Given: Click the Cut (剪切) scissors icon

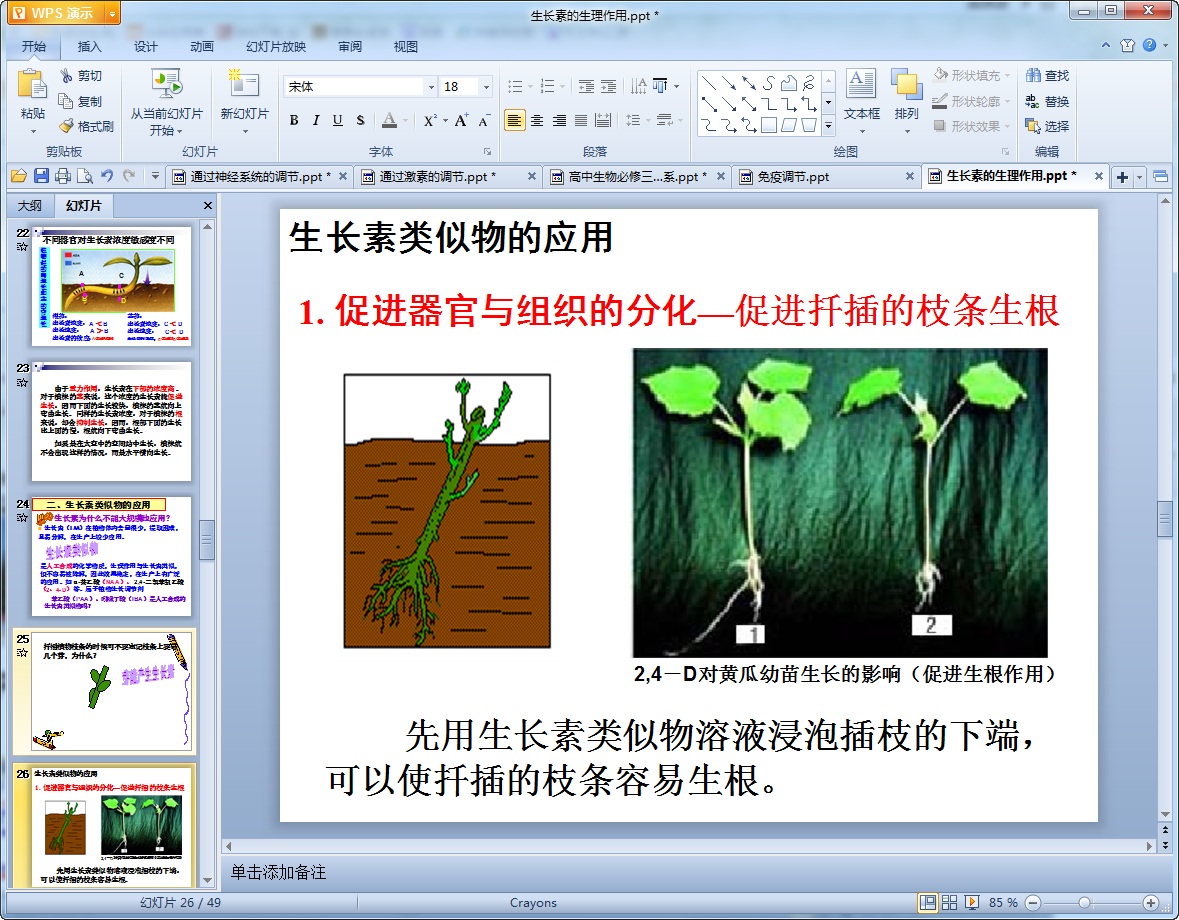Looking at the screenshot, I should (x=67, y=75).
